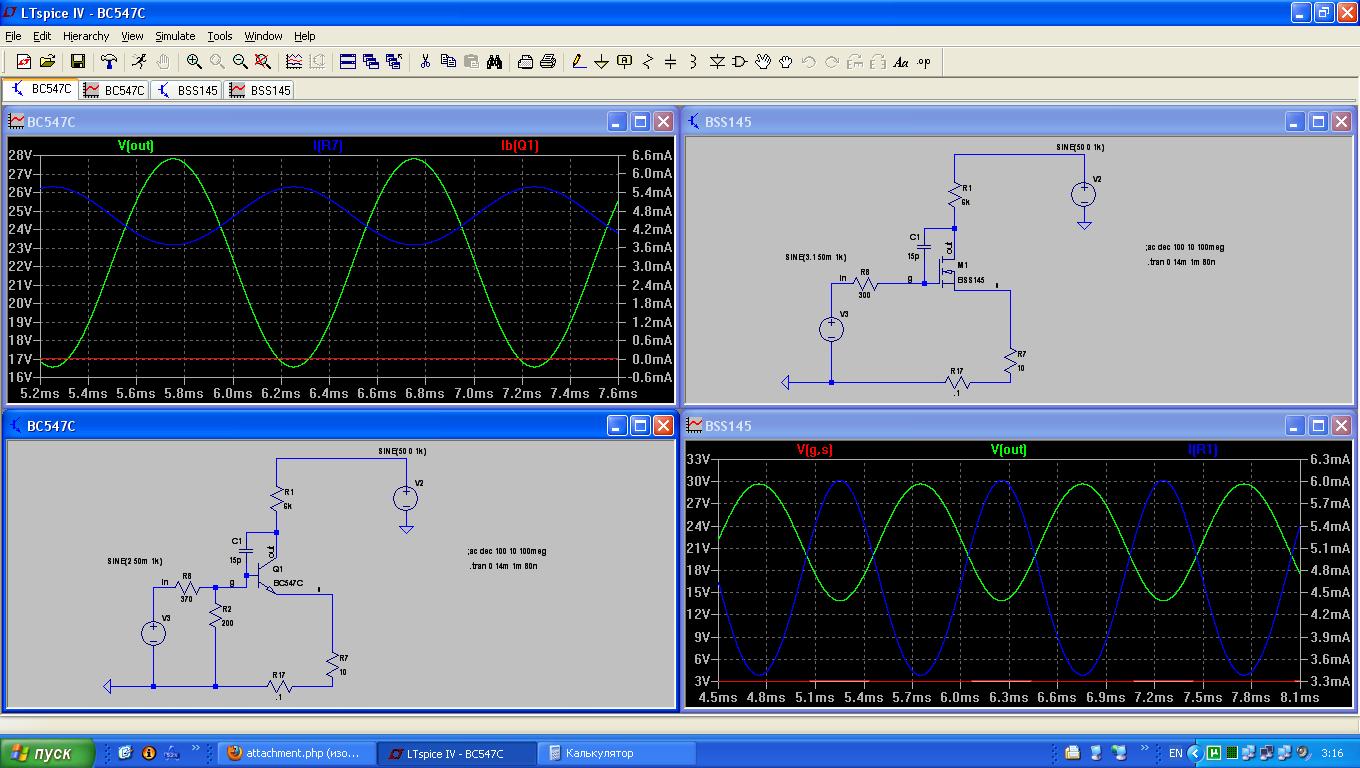The height and width of the screenshot is (768, 1360).
Task: Click the SPICE directive .op icon
Action: pos(923,62)
